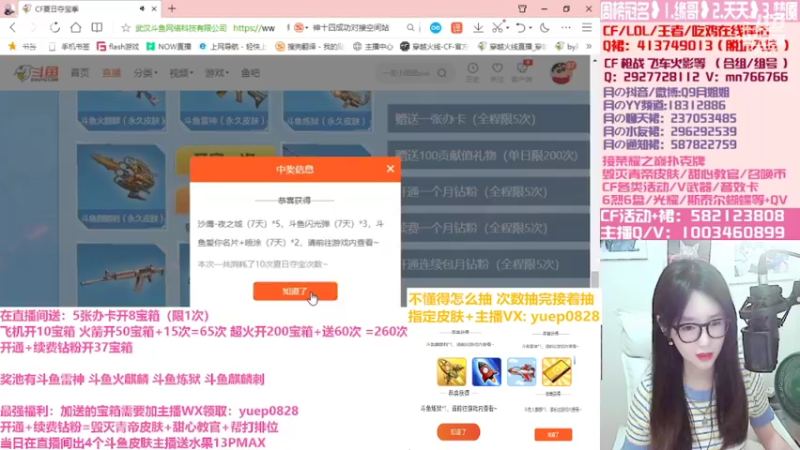
Task: Click the Douyu logo in site header
Action: [x=36, y=73]
